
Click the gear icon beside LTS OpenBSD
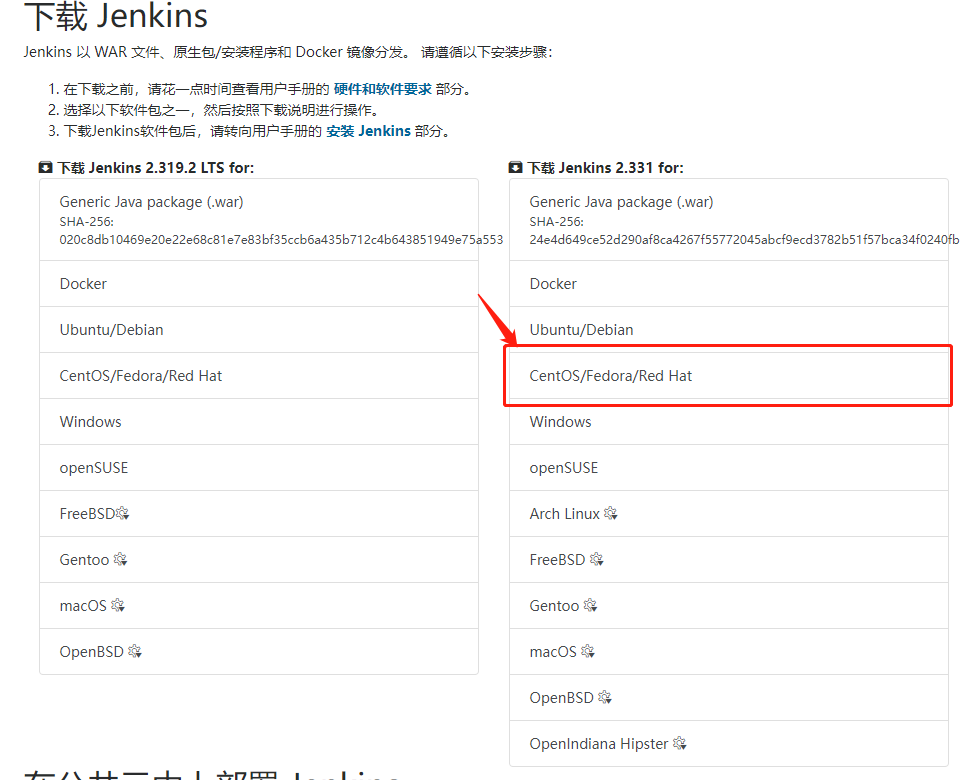(x=135, y=651)
